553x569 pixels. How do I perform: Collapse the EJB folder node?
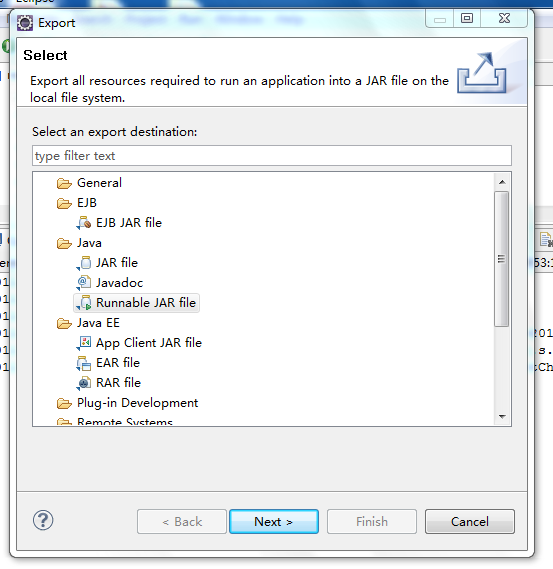(65, 203)
